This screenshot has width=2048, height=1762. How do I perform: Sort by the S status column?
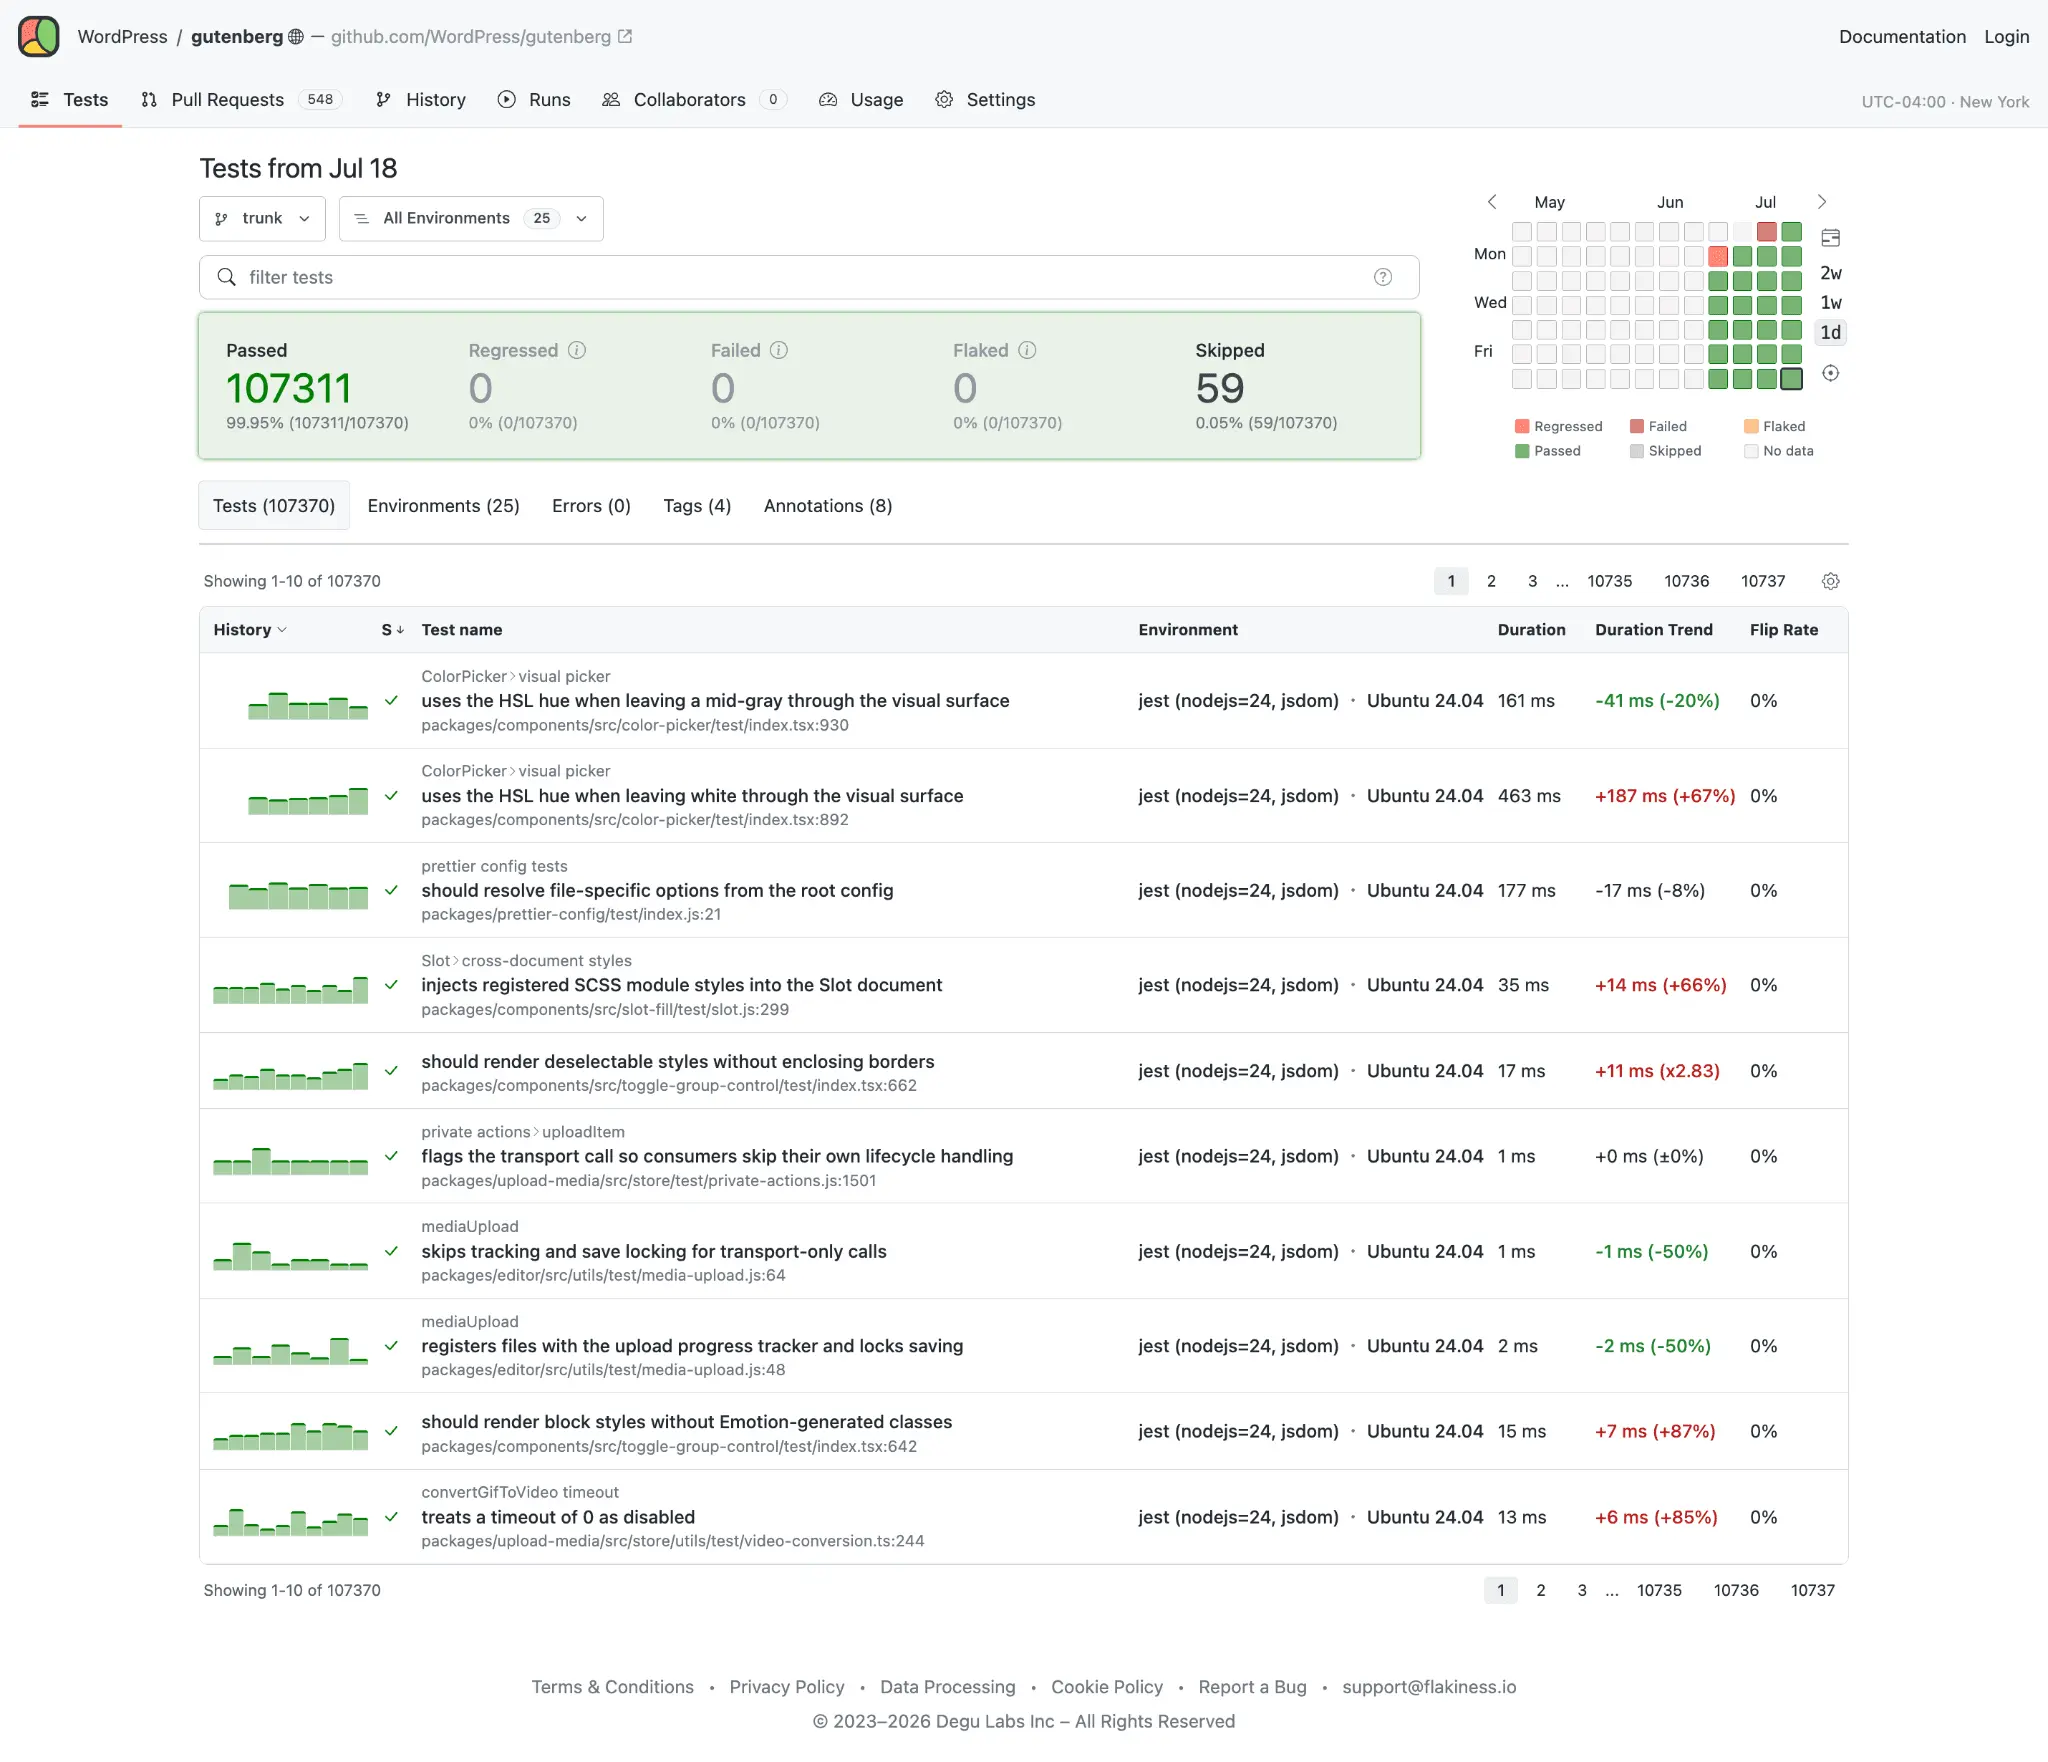coord(392,630)
